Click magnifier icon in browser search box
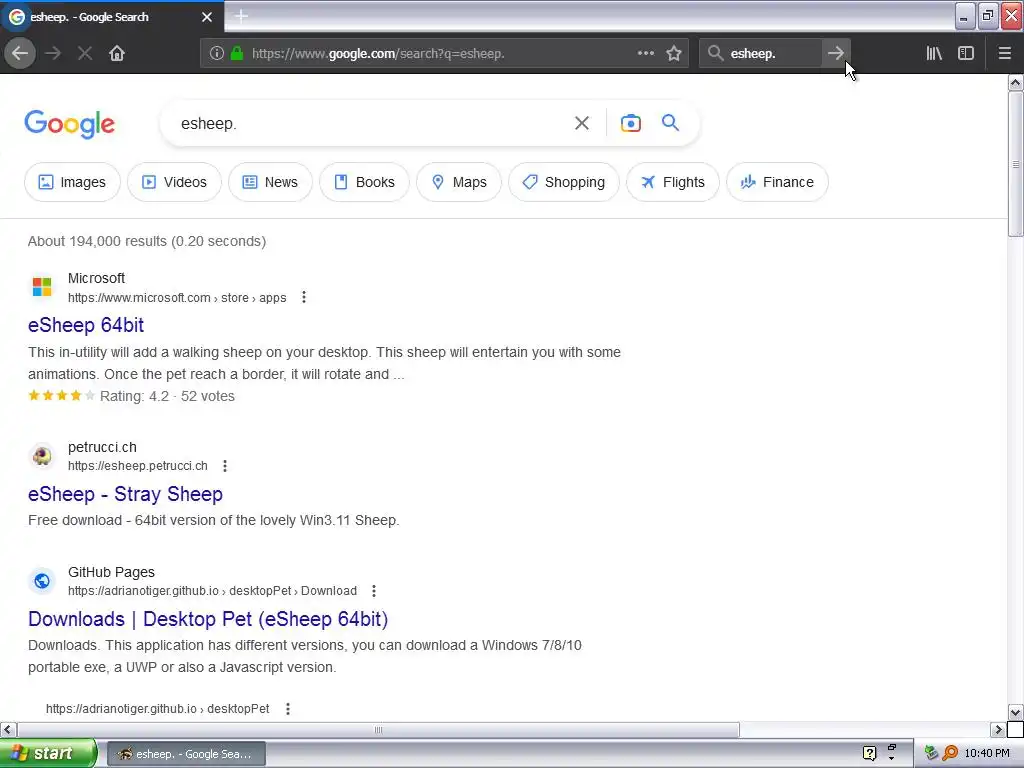1024x768 pixels. [x=716, y=54]
